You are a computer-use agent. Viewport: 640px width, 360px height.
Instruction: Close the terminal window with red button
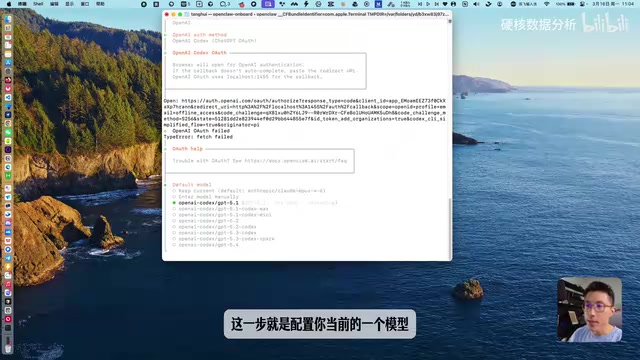167,14
